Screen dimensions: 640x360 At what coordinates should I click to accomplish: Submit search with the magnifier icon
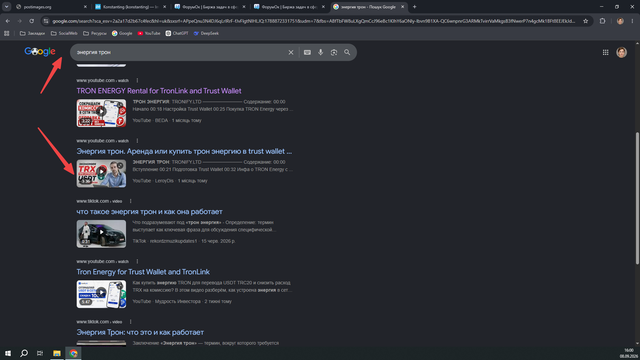click(347, 52)
